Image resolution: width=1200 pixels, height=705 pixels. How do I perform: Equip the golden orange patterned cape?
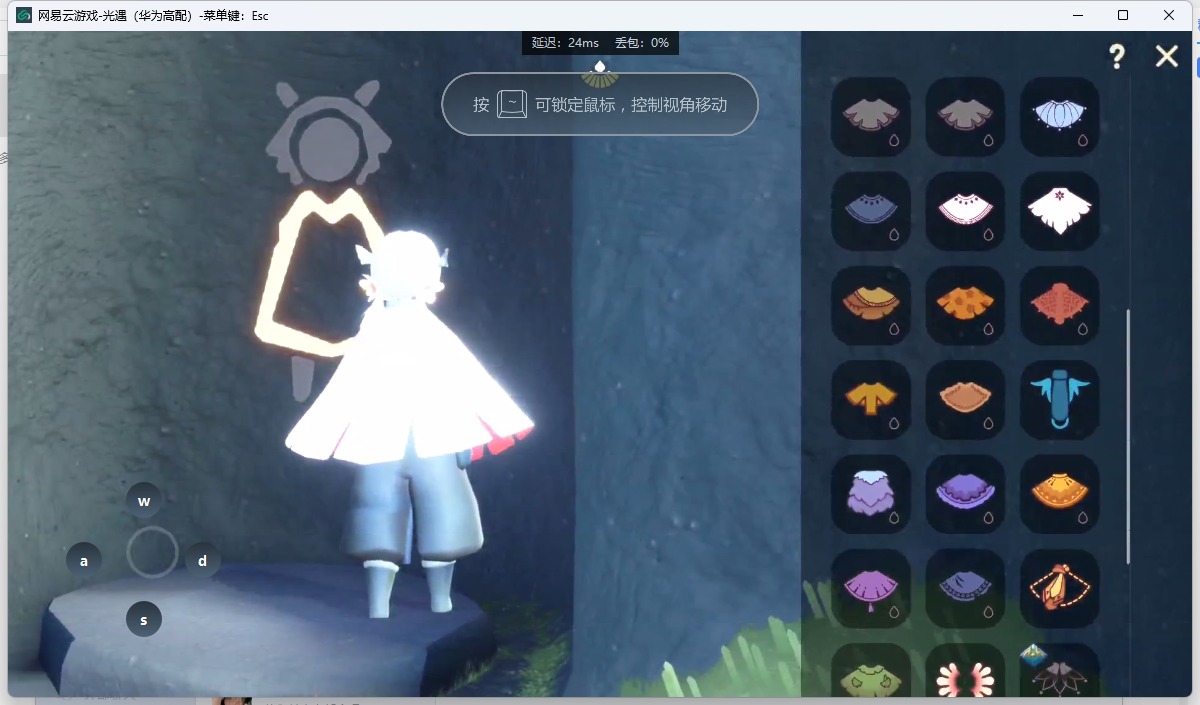click(x=1059, y=494)
